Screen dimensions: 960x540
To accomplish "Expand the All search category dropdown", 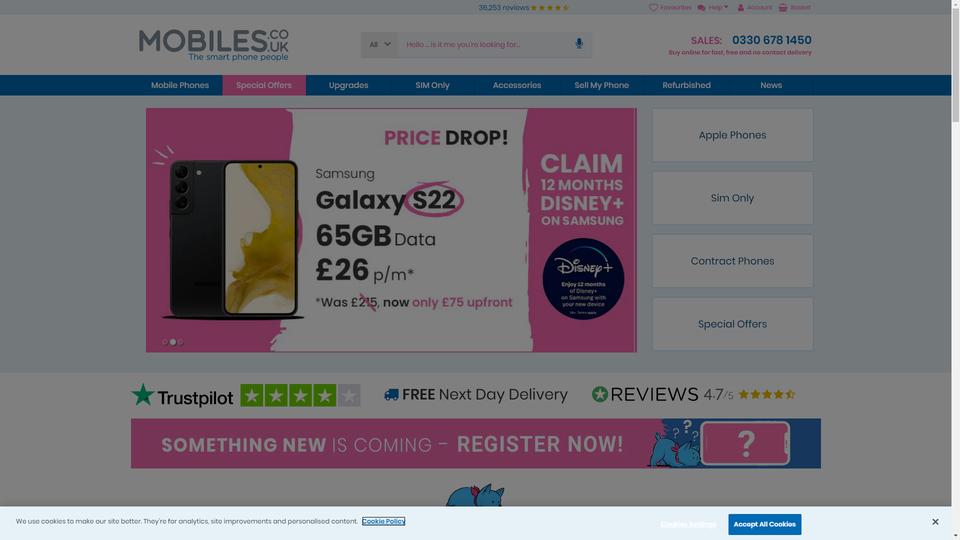I will 380,45.
